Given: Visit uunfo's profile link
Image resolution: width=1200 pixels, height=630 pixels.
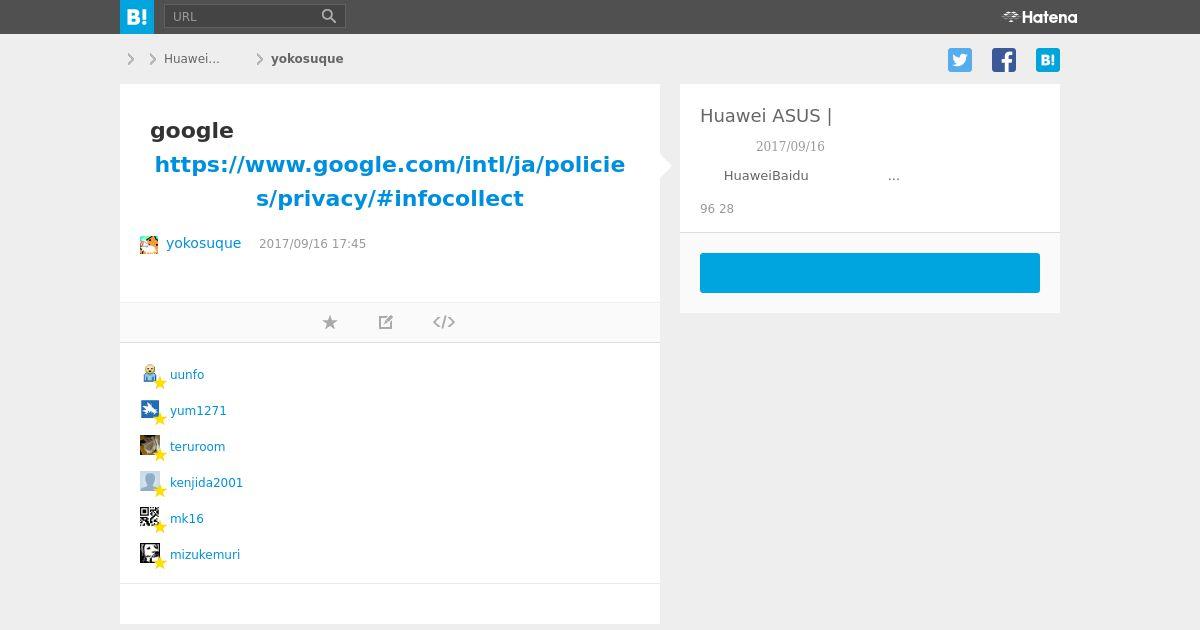Looking at the screenshot, I should [x=187, y=375].
